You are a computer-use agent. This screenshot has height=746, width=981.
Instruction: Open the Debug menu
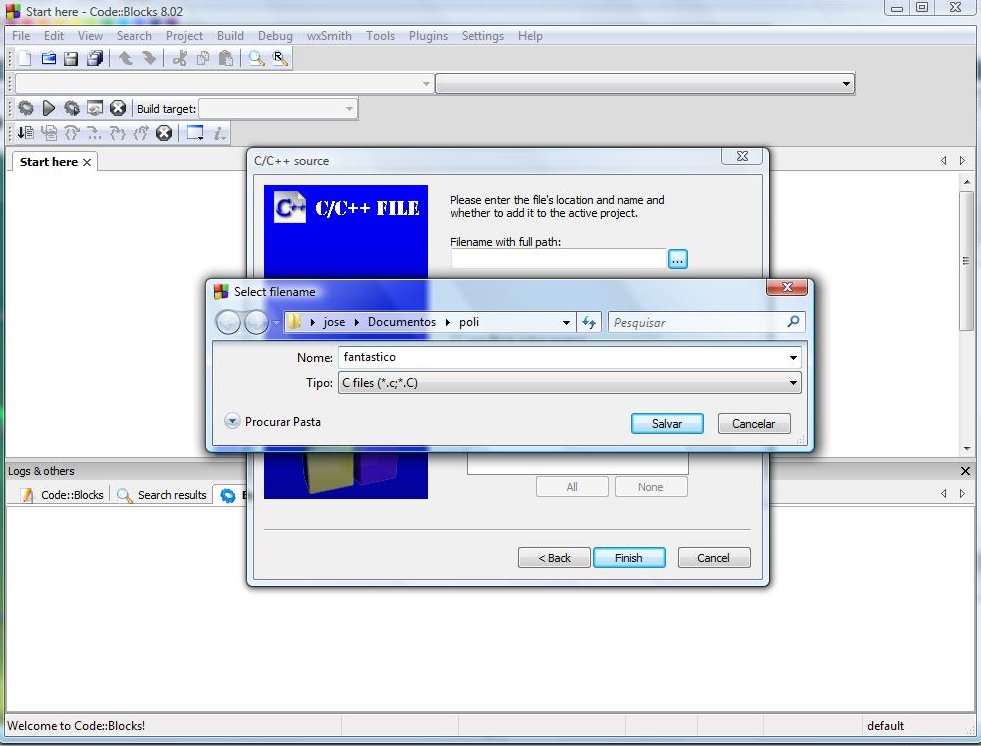(275, 36)
